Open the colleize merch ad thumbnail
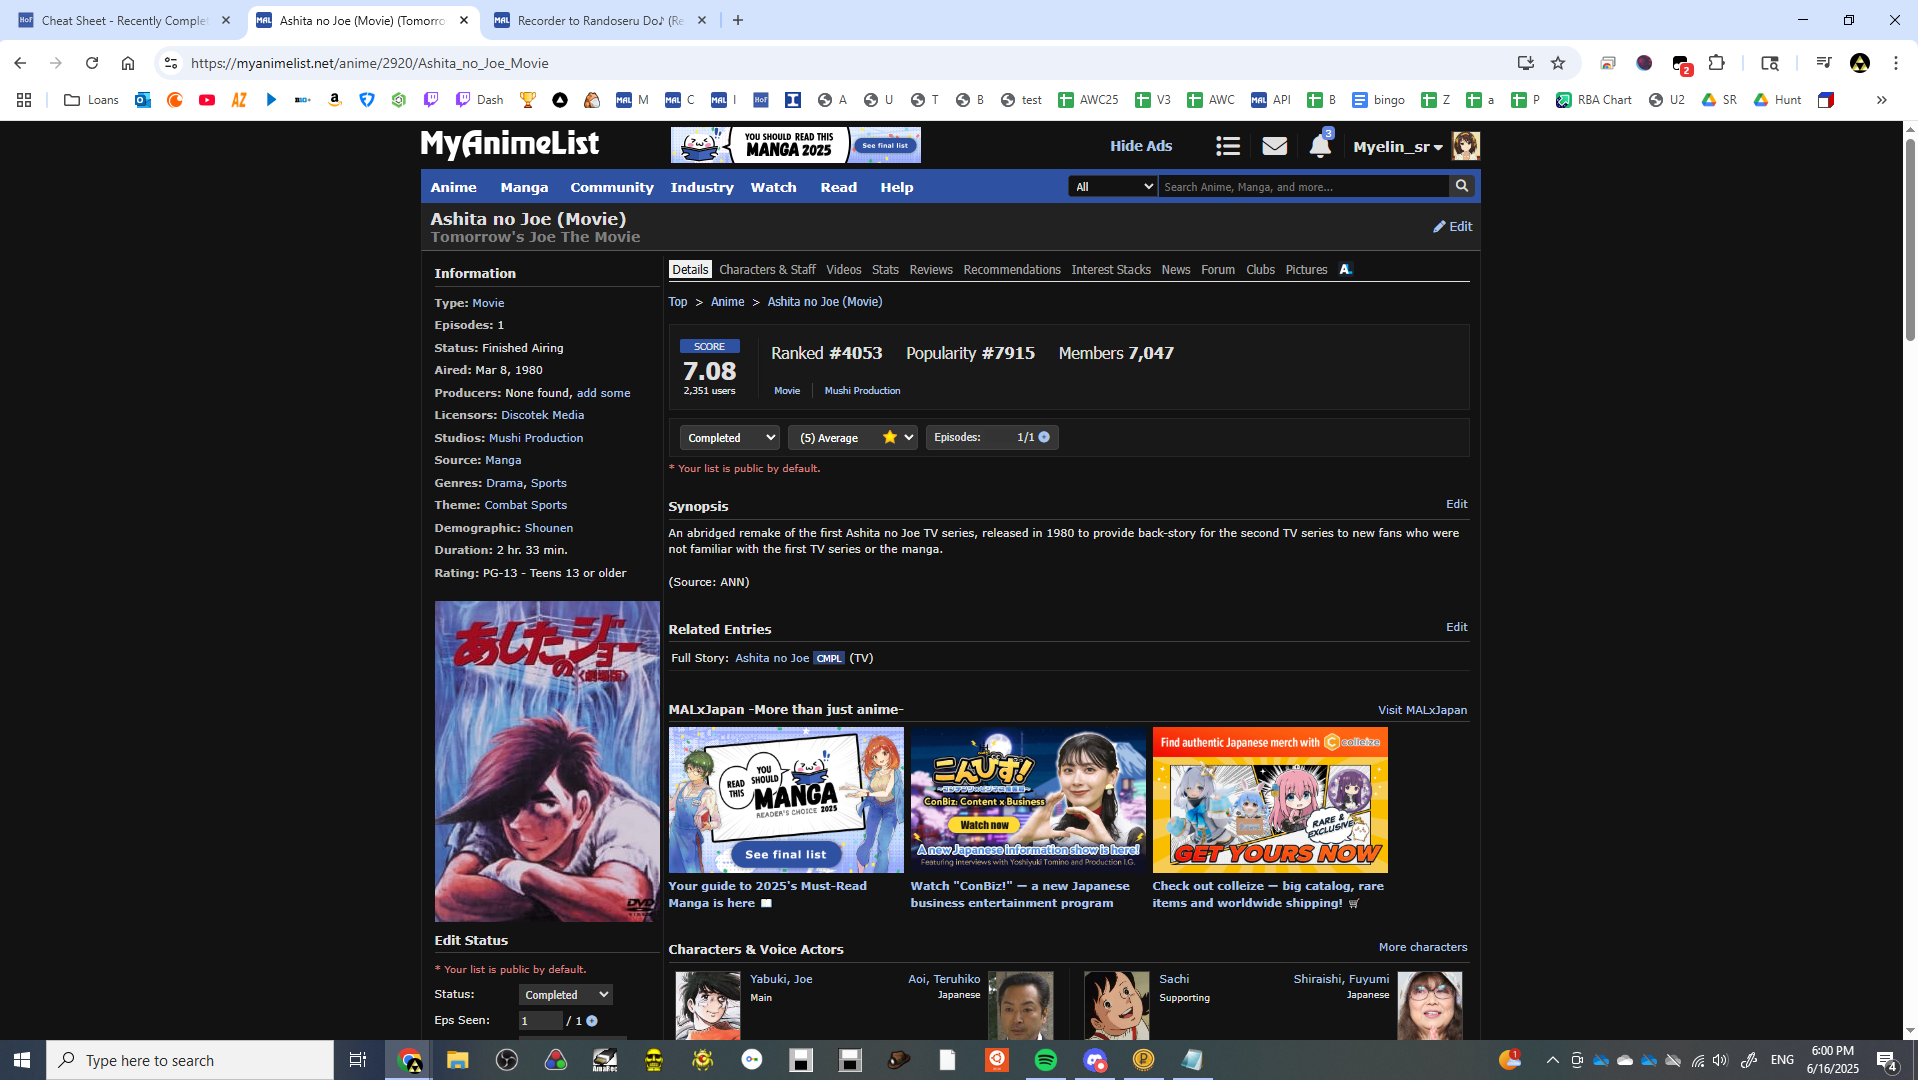 (x=1270, y=800)
